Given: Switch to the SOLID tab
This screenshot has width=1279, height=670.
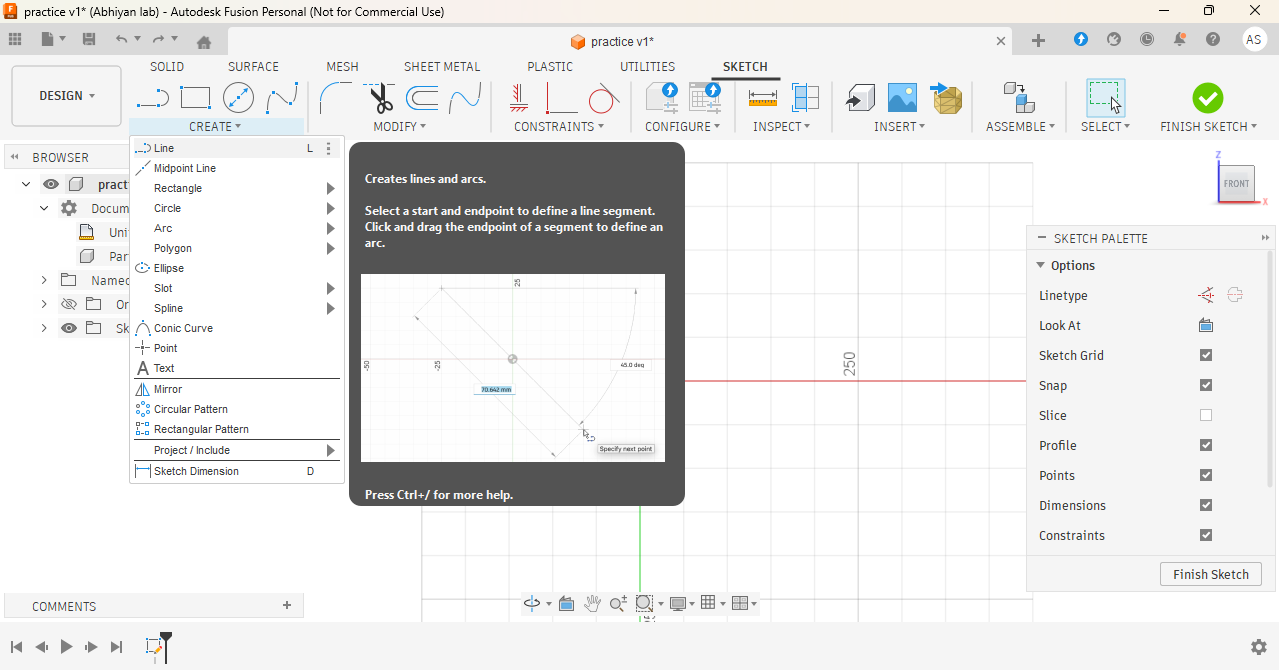Looking at the screenshot, I should pyautogui.click(x=167, y=67).
